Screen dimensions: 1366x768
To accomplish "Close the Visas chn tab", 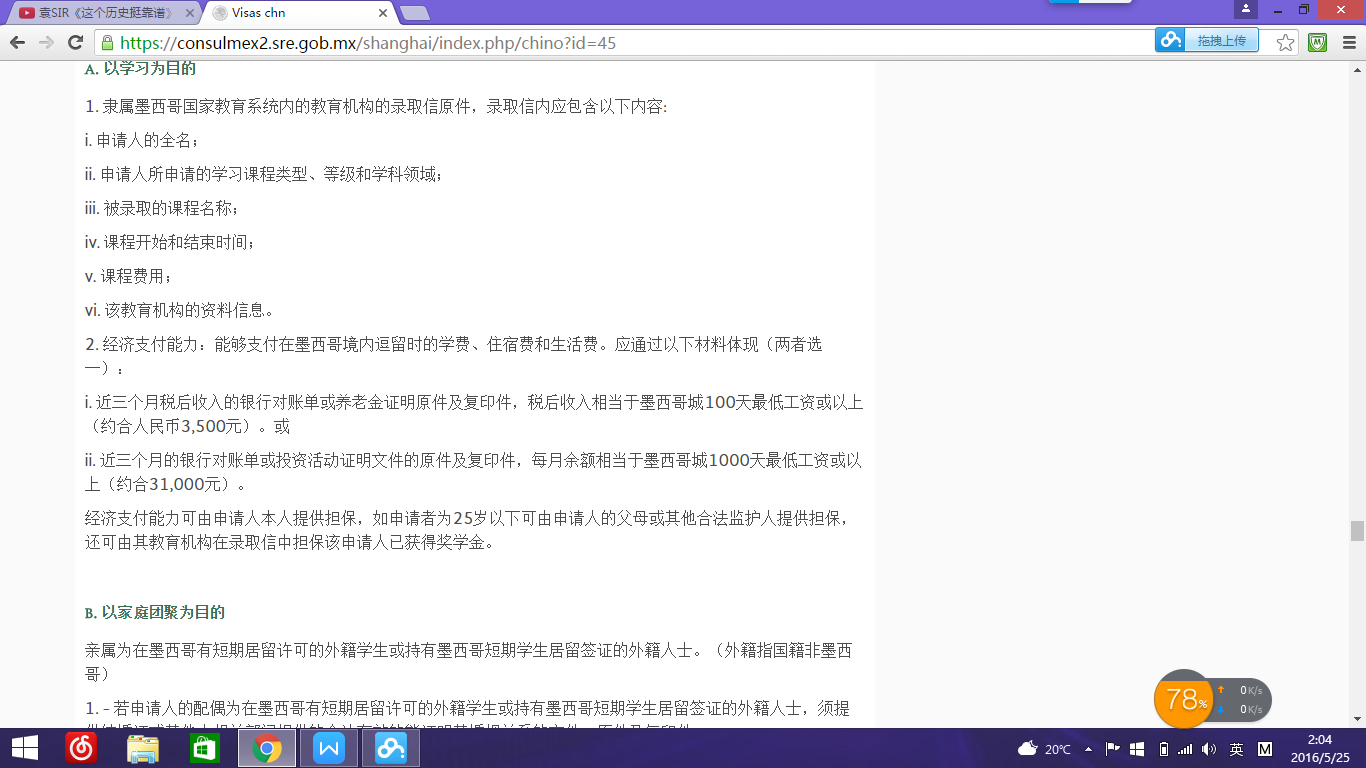I will [x=381, y=13].
